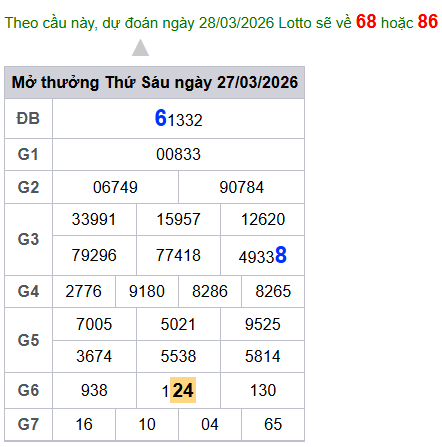442x447 pixels.
Task: Click the G3 row label
Action: (28, 239)
